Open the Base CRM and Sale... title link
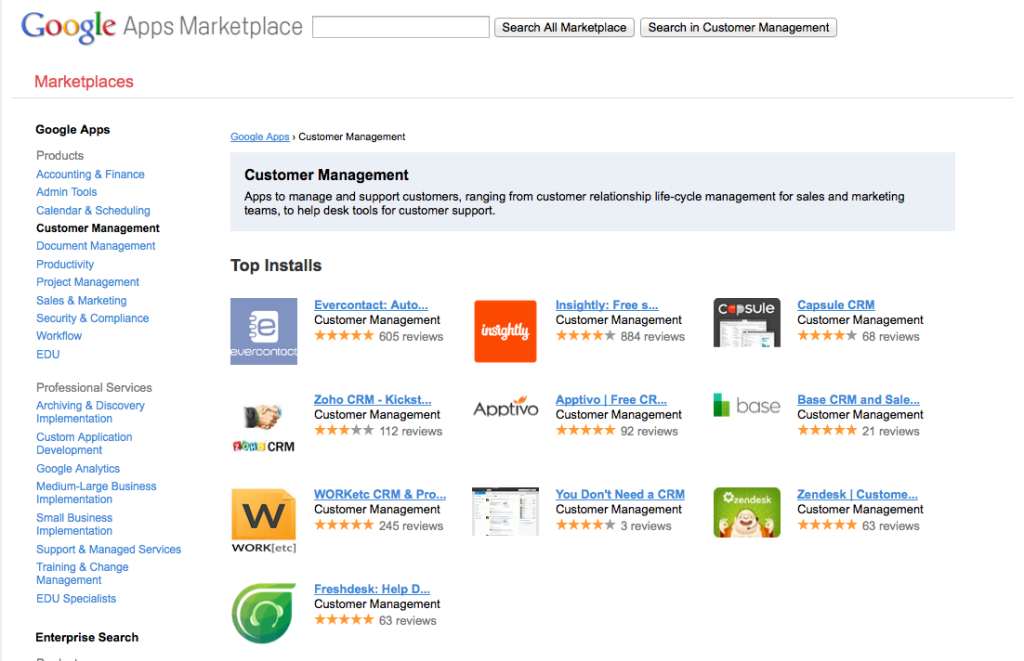 (859, 400)
